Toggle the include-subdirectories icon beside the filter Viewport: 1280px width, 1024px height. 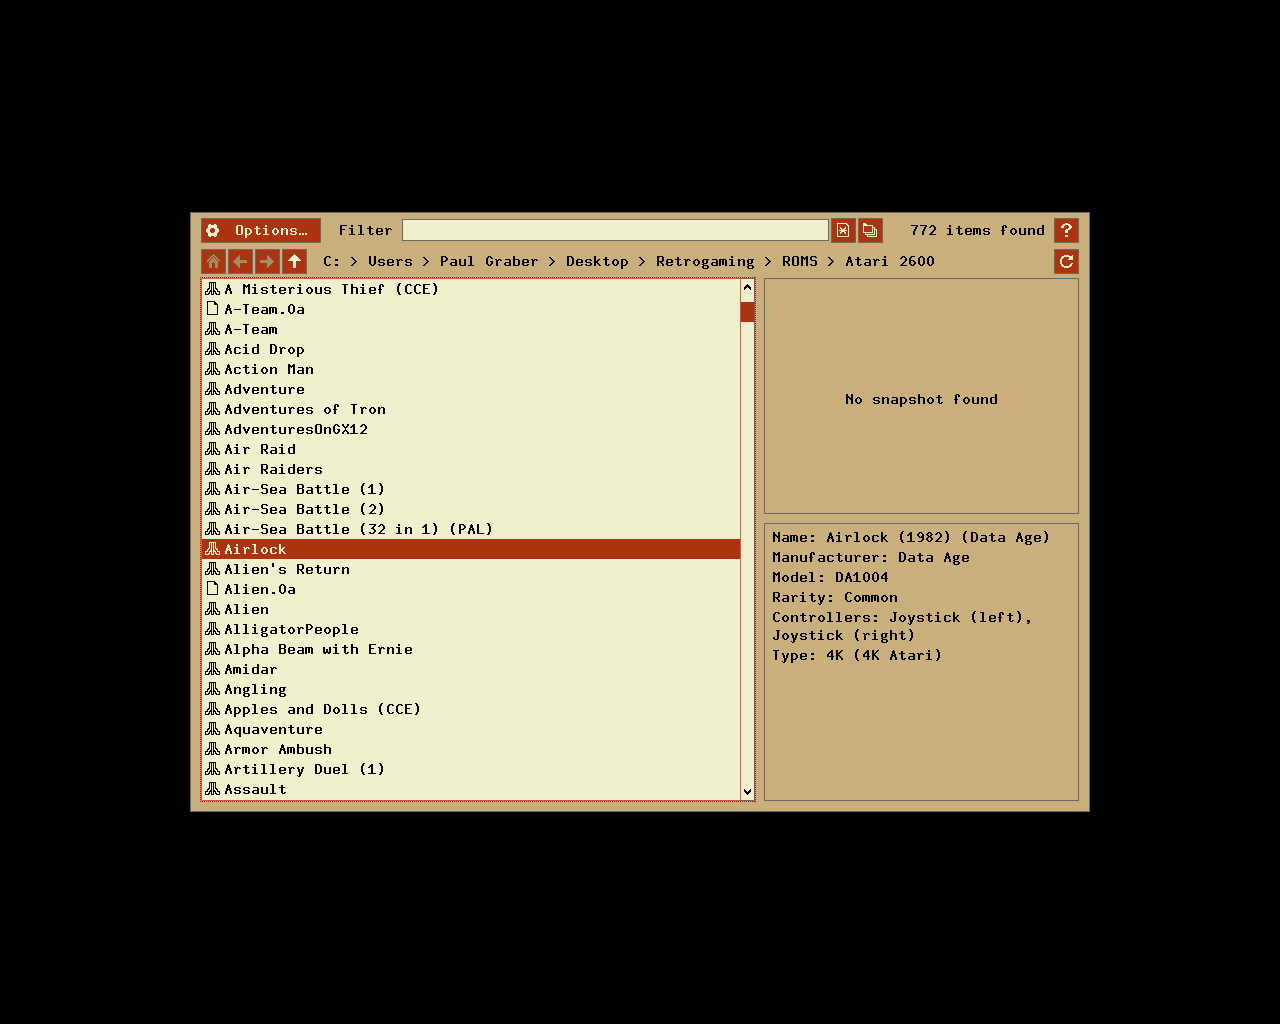pyautogui.click(x=870, y=231)
